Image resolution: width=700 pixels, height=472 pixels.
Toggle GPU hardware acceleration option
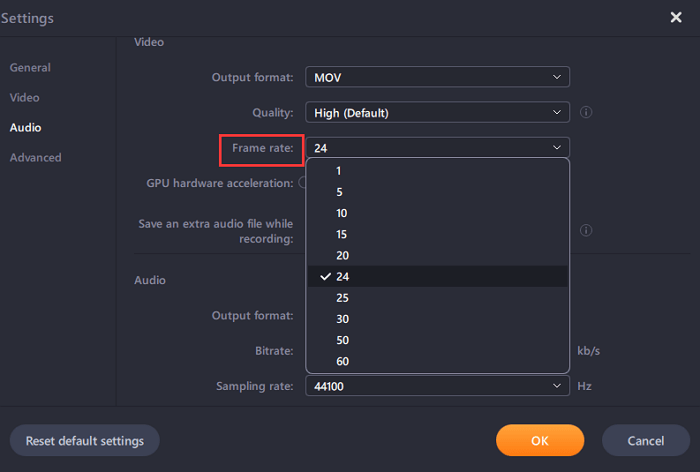301,183
